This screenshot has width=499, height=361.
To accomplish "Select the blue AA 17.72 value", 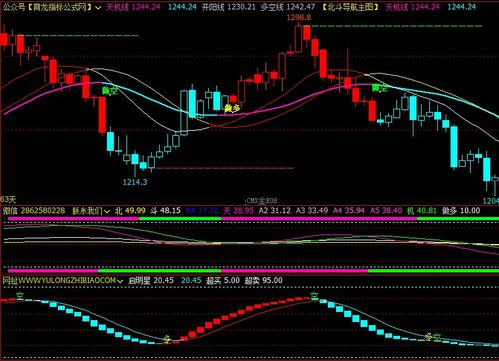I will (202, 211).
